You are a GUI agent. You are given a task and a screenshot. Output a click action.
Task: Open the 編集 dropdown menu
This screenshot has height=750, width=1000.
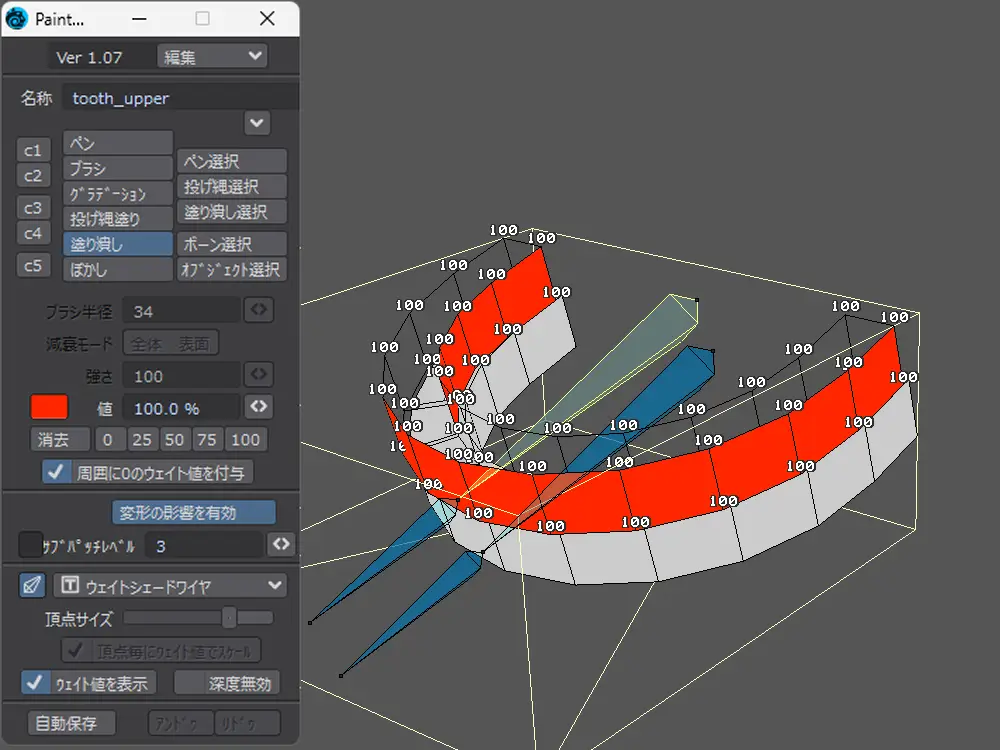coord(212,56)
